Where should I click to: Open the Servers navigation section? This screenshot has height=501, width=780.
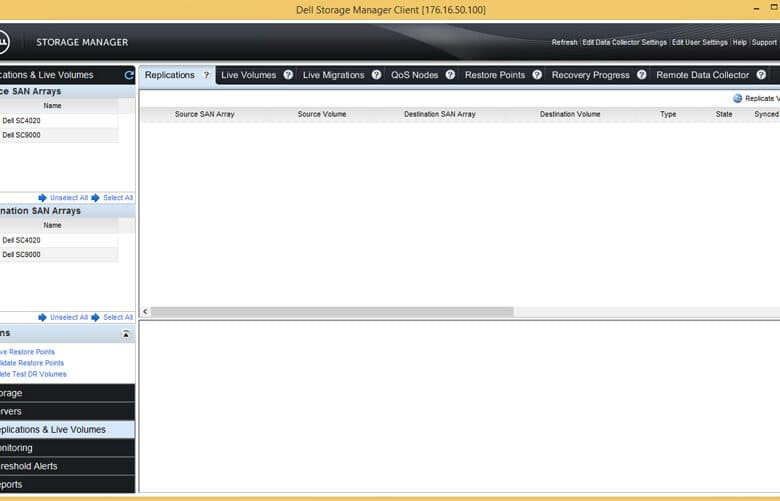tap(67, 411)
